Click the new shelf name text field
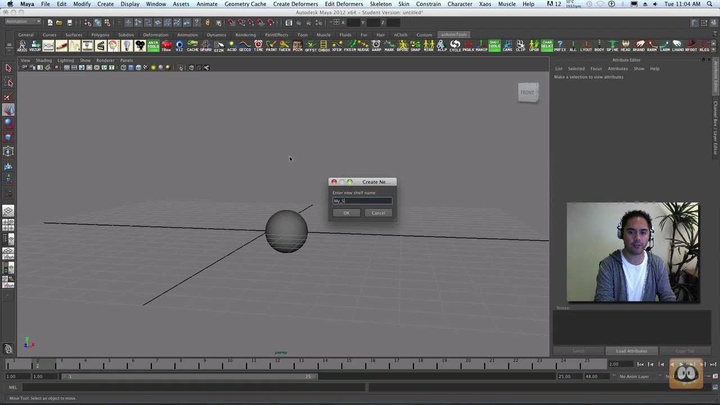This screenshot has height=405, width=720. pos(361,200)
